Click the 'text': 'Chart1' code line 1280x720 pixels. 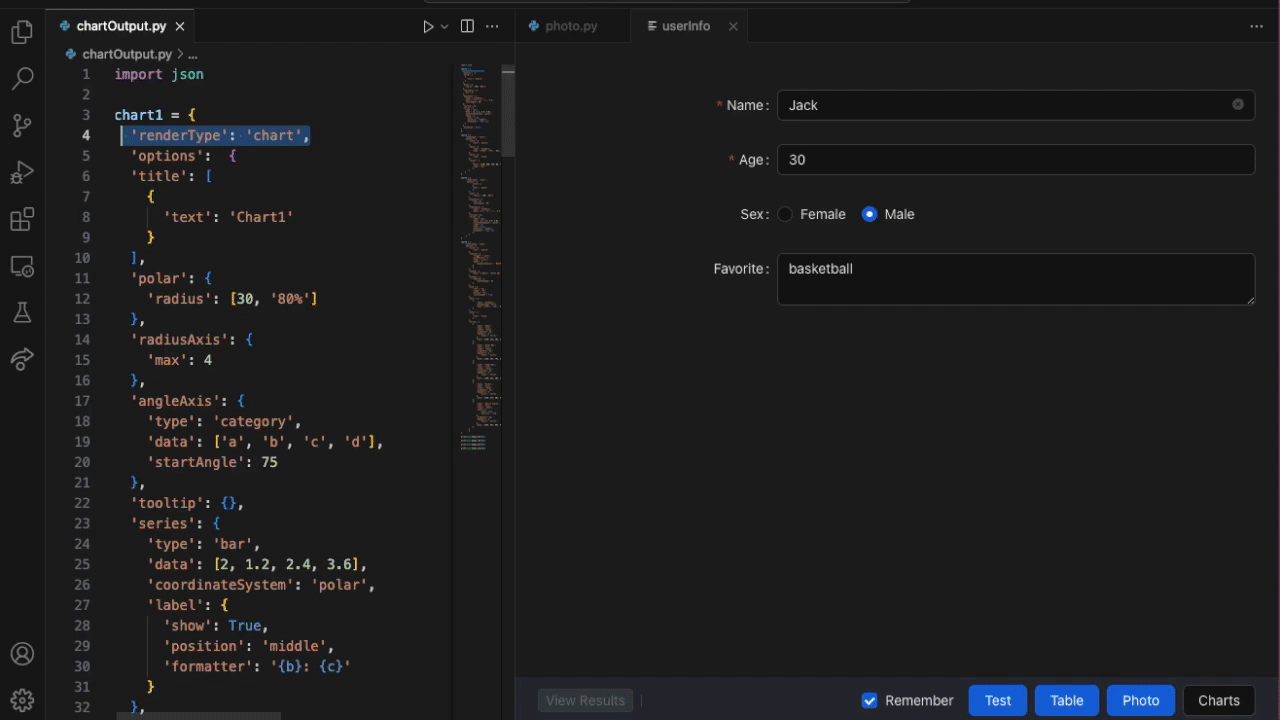tap(228, 217)
